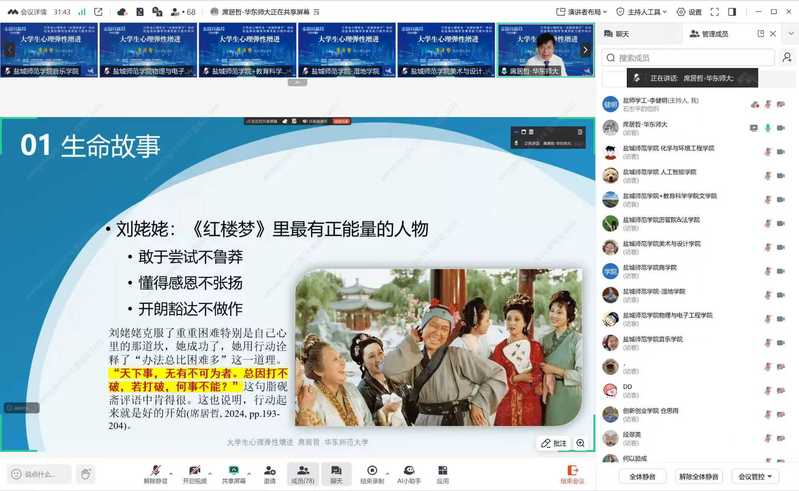Open the Apps (应用) icon
Image resolution: width=799 pixels, height=491 pixels.
pyautogui.click(x=442, y=472)
